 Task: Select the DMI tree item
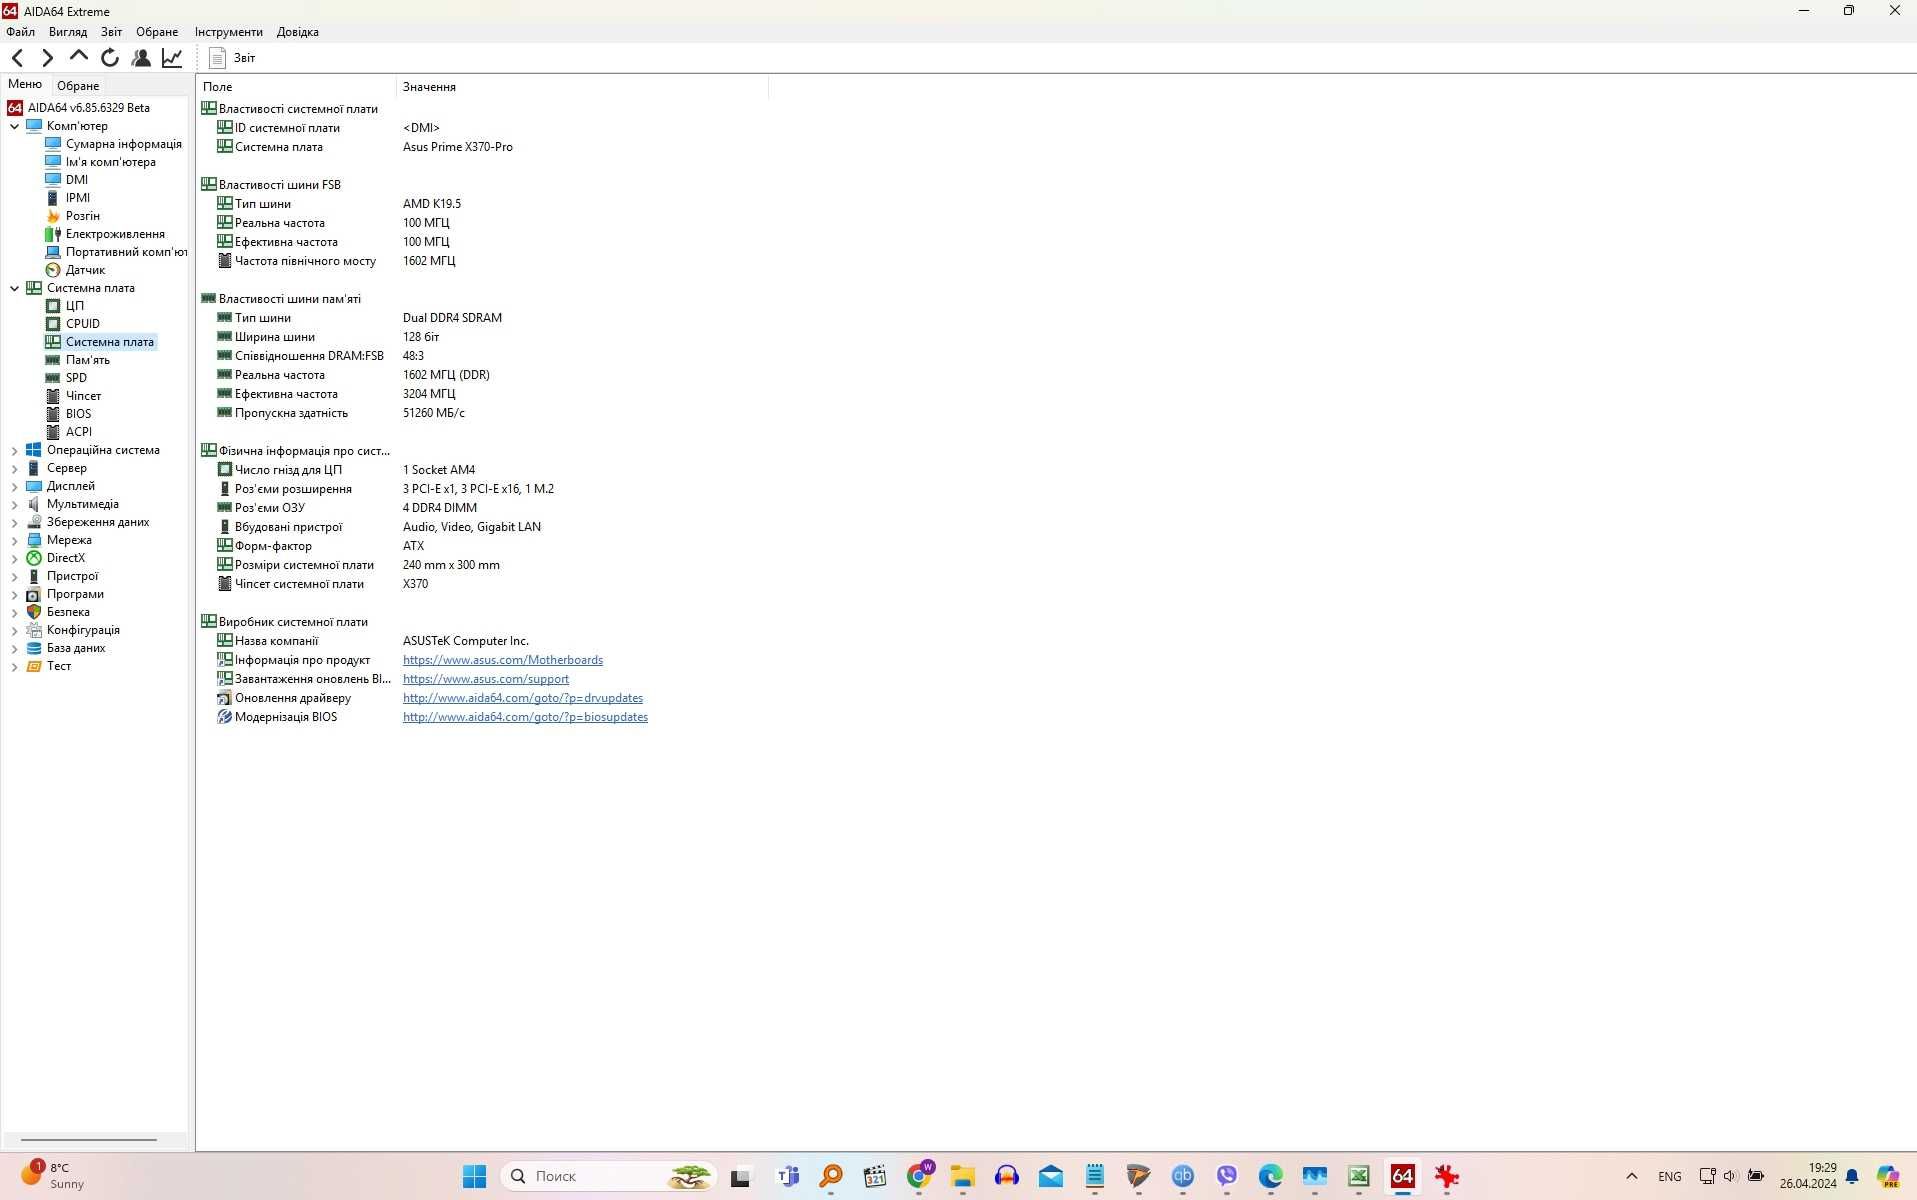click(x=77, y=180)
